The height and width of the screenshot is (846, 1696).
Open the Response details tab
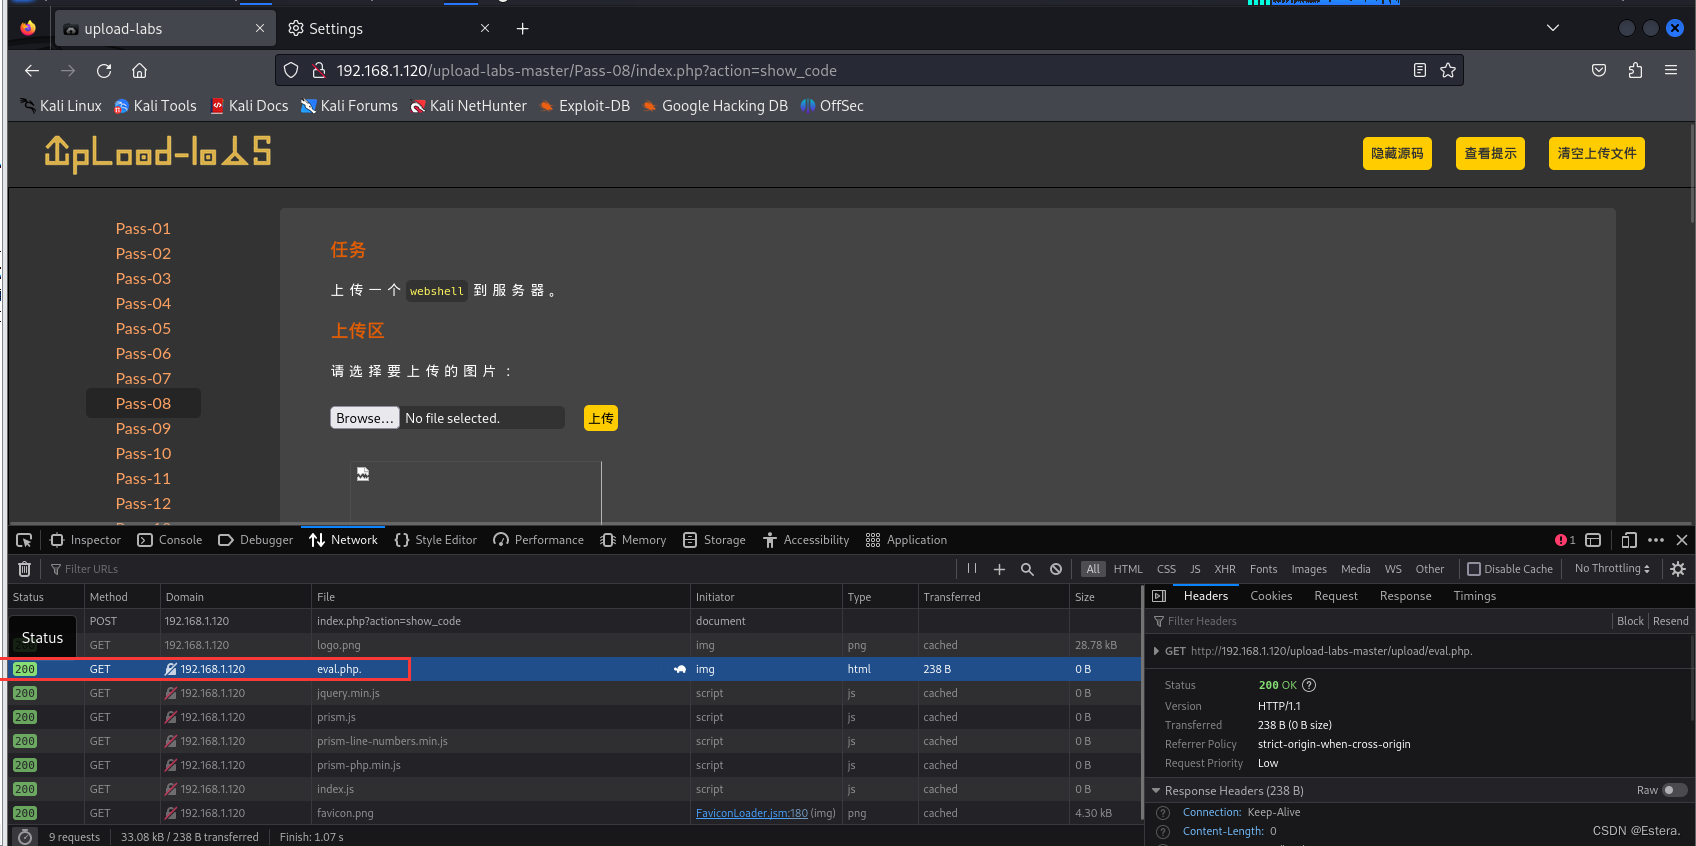click(1405, 596)
